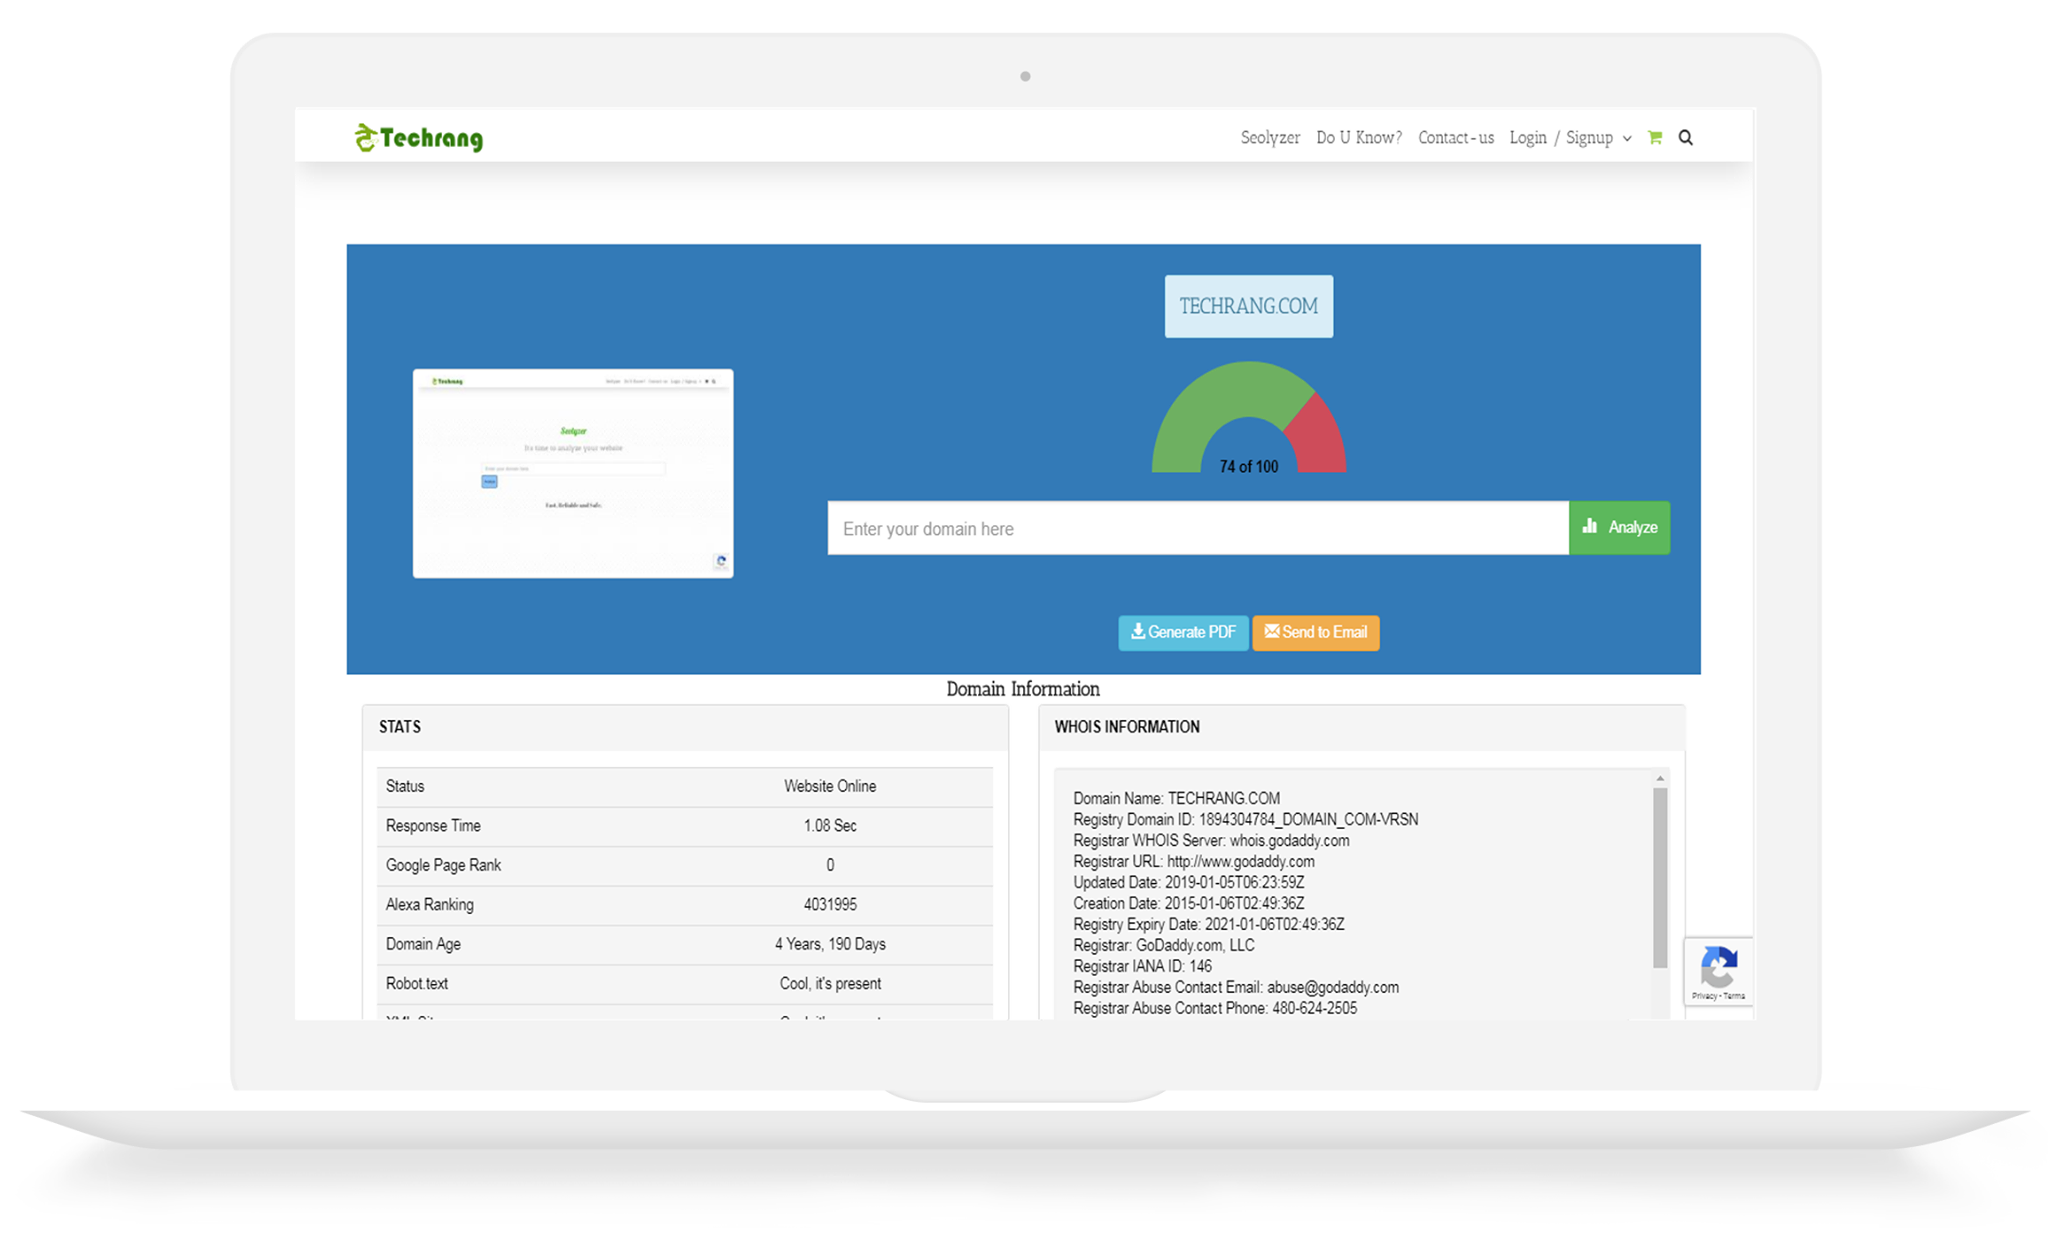The width and height of the screenshot is (2048, 1240).
Task: Select the Domain Age label
Action: click(423, 944)
